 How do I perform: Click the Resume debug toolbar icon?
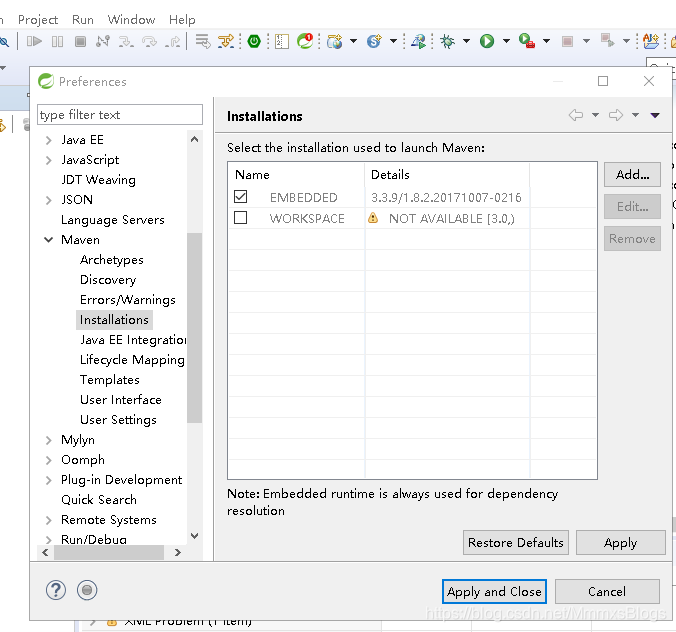34,41
